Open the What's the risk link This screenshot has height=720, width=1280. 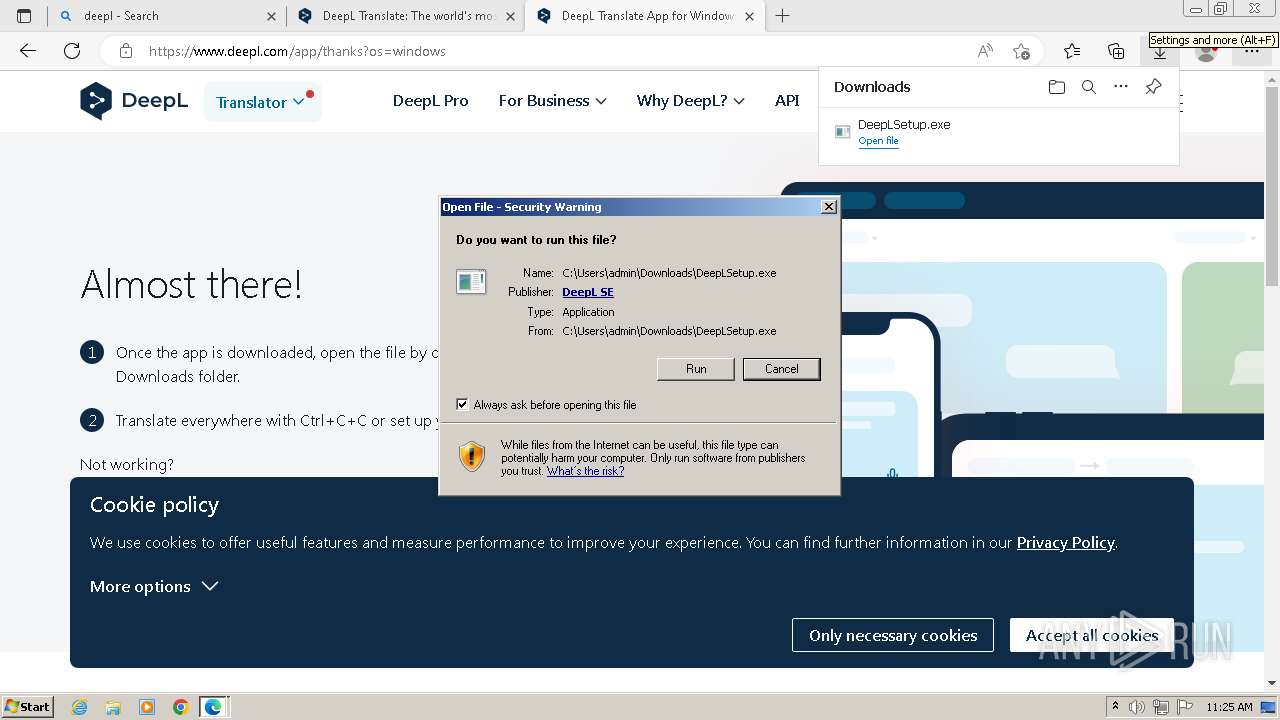585,471
